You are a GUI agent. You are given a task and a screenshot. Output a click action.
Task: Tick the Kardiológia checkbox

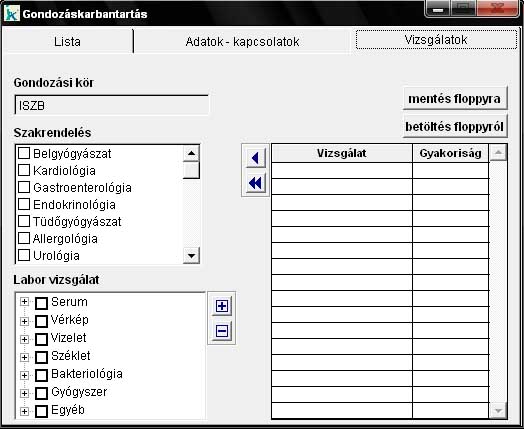[24, 170]
